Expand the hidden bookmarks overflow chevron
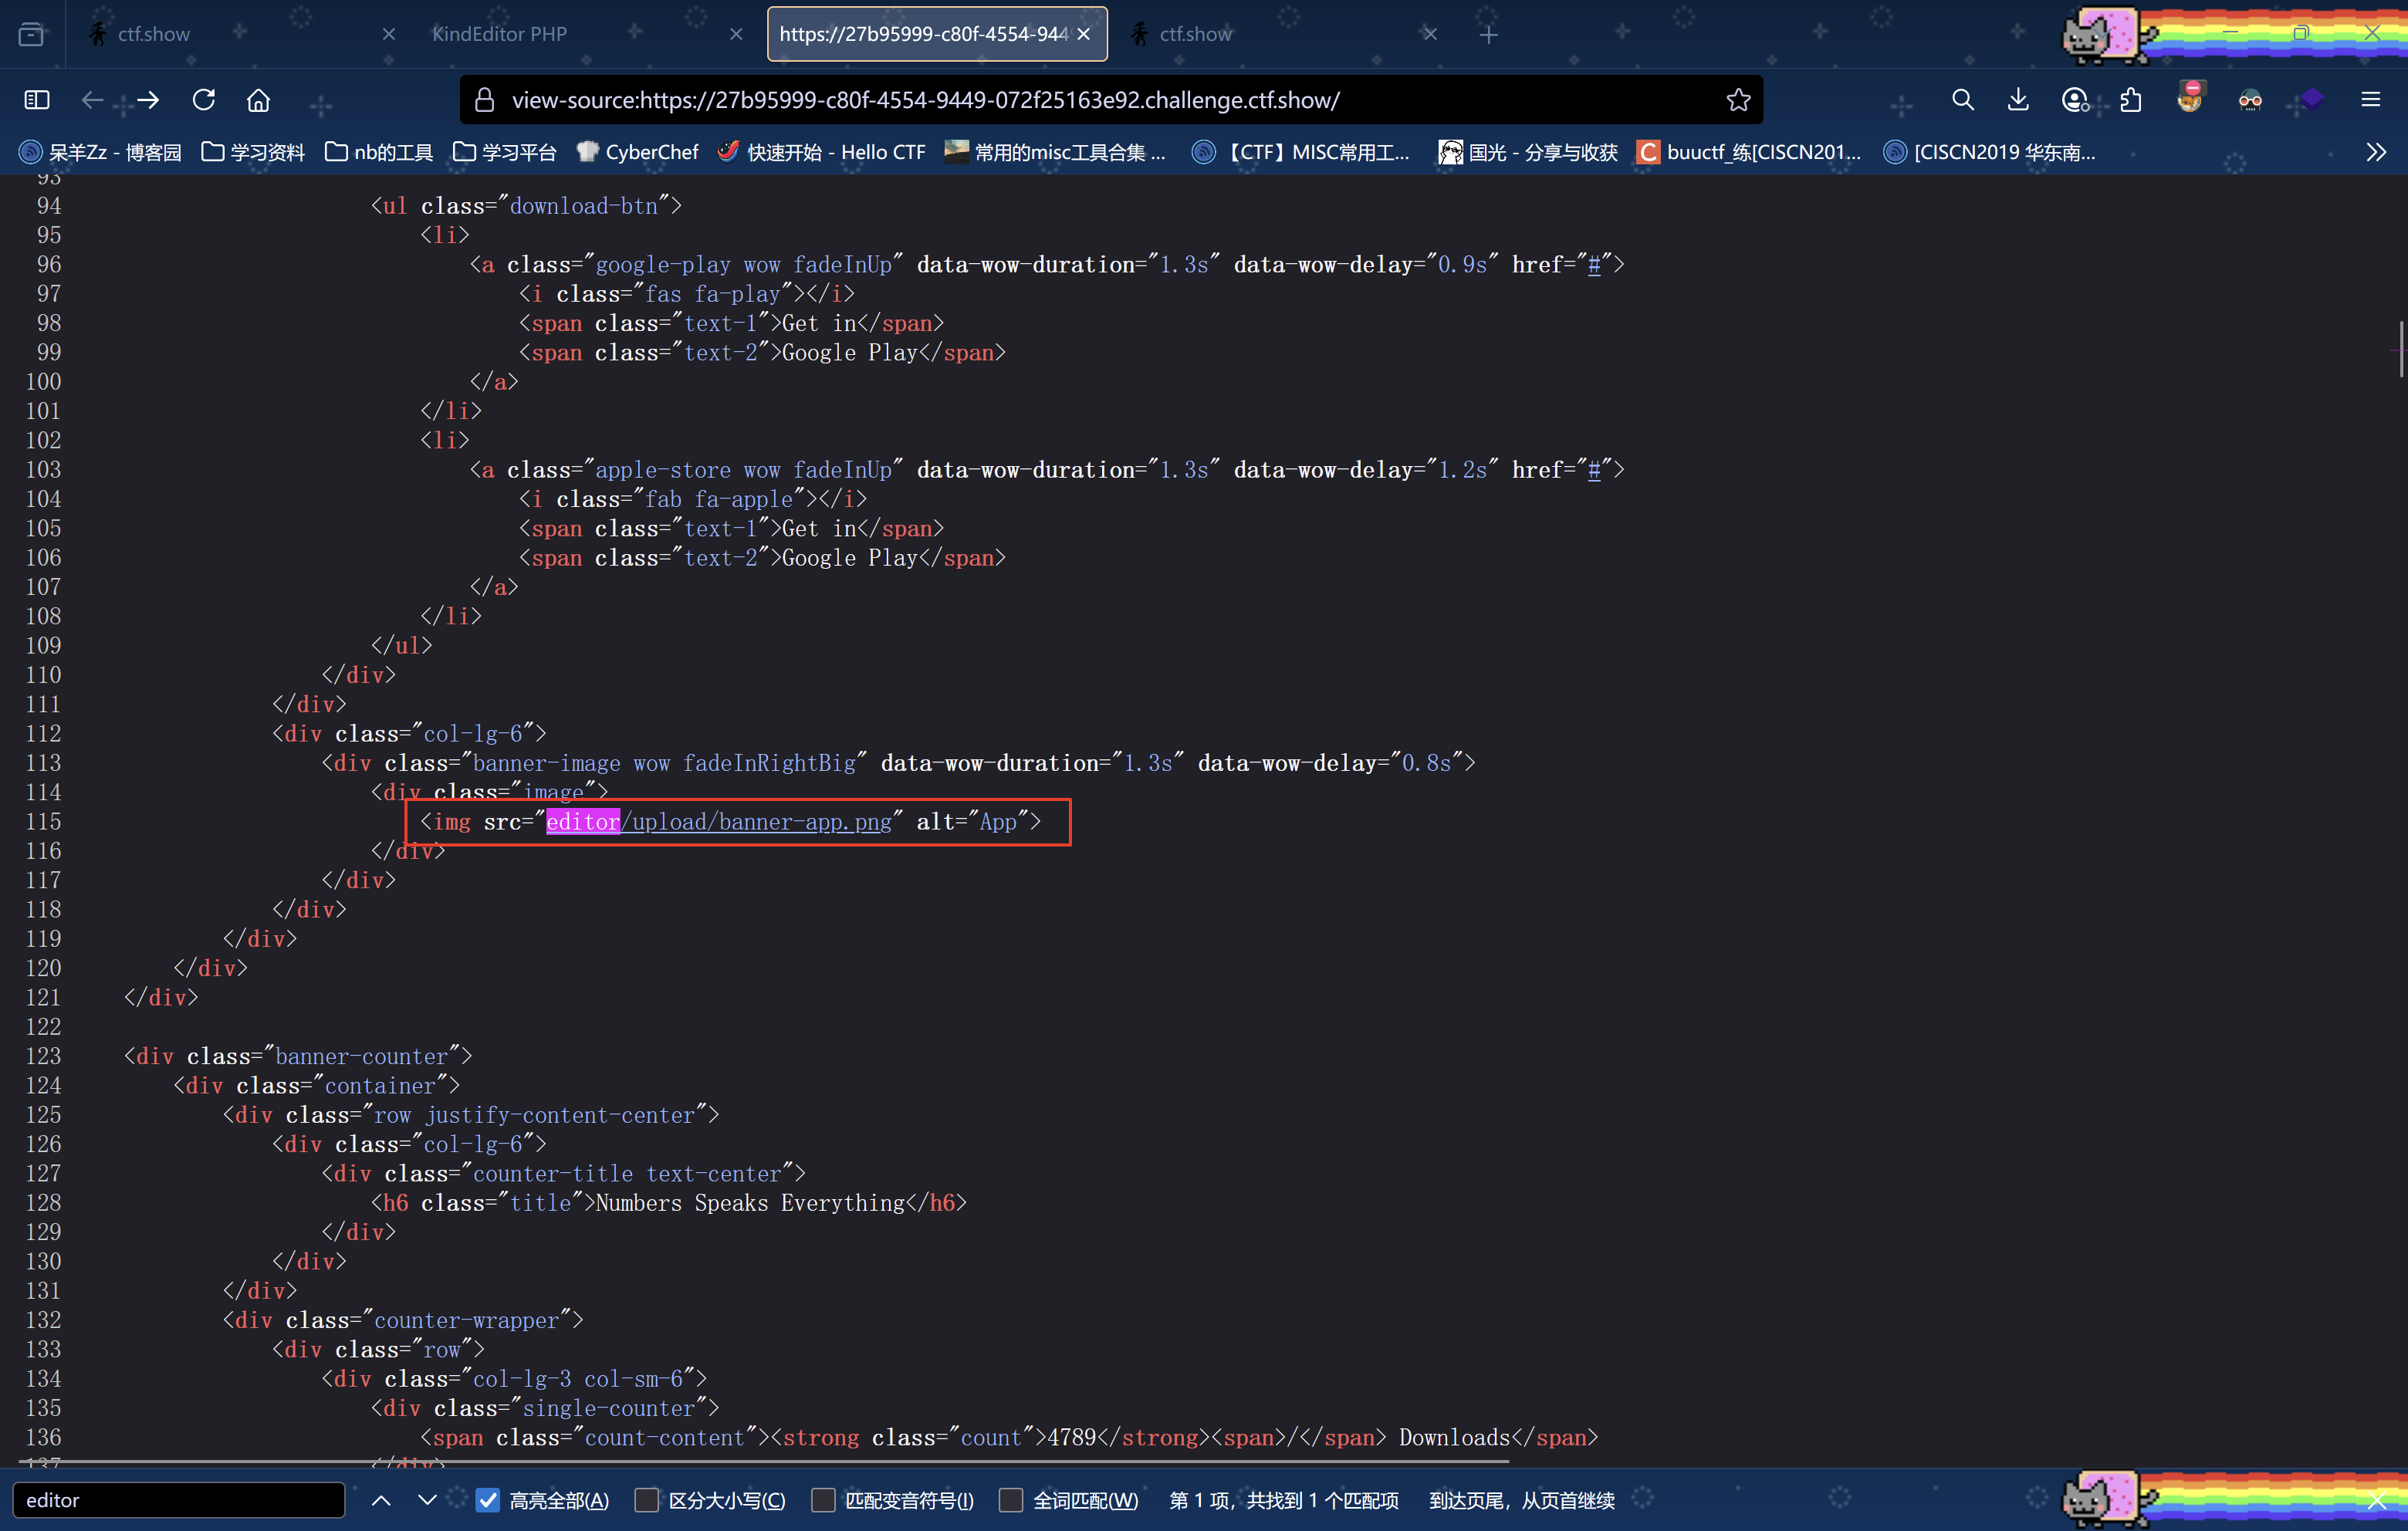 coord(2376,152)
